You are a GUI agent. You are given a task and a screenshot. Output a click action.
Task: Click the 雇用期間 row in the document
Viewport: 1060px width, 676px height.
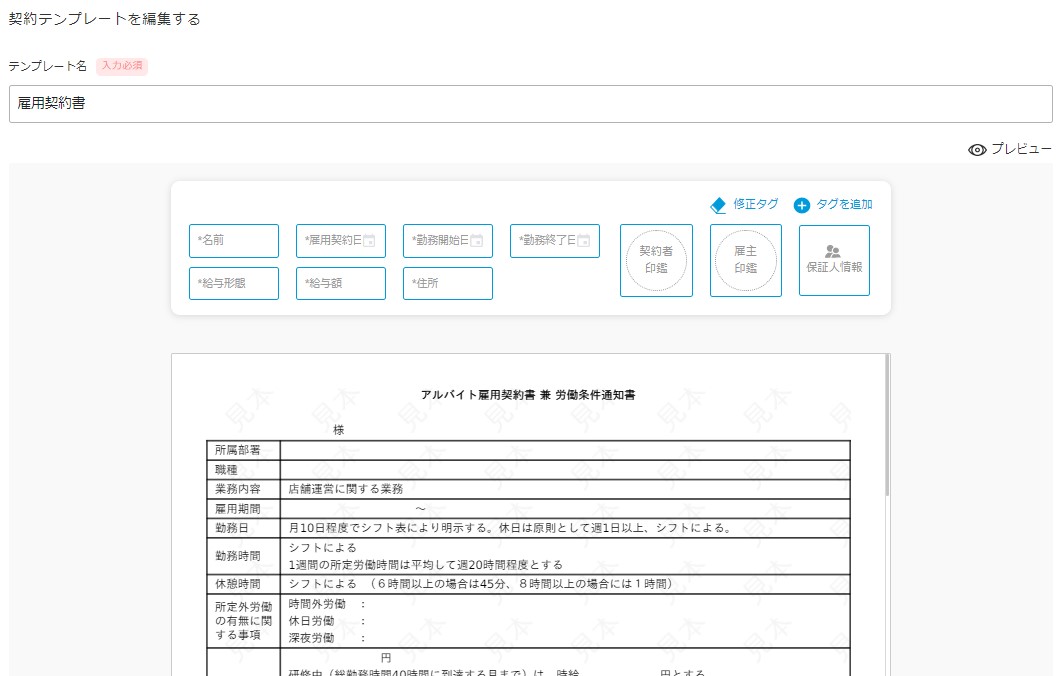point(528,509)
